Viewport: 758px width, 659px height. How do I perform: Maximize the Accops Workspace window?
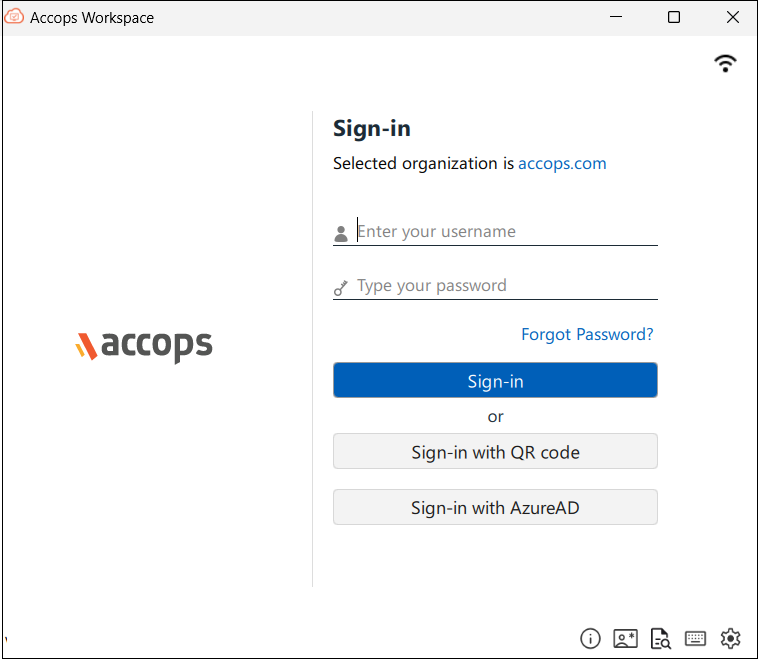673,17
